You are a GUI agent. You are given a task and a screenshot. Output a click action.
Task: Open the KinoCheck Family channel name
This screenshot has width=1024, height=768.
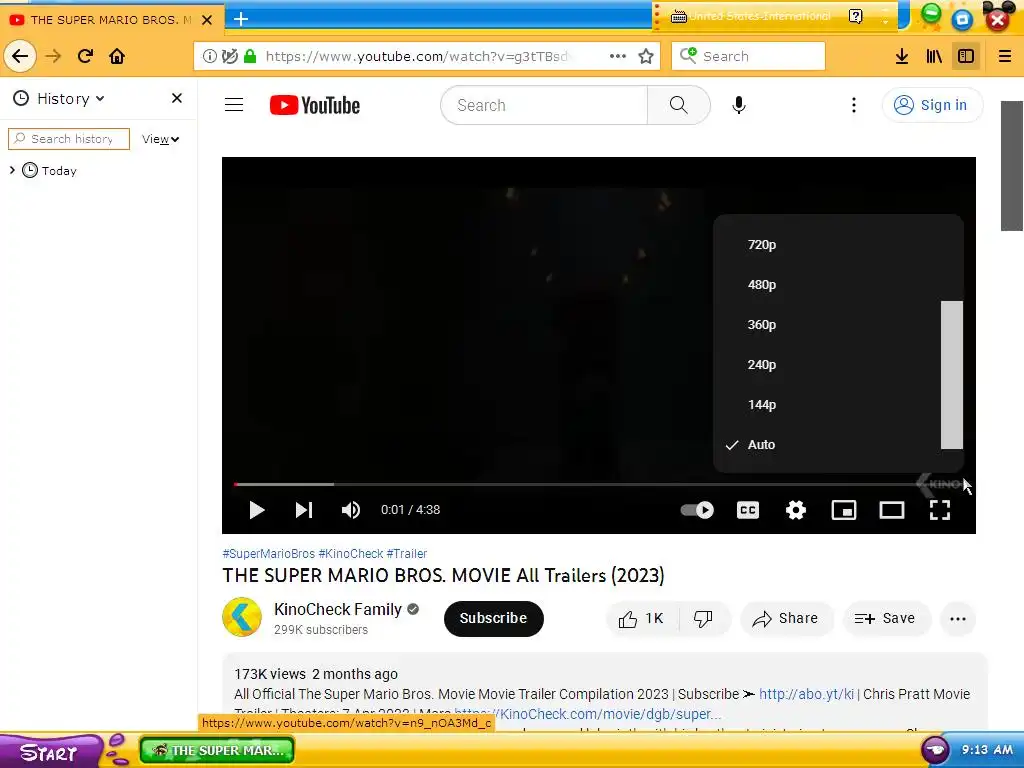pyautogui.click(x=338, y=609)
